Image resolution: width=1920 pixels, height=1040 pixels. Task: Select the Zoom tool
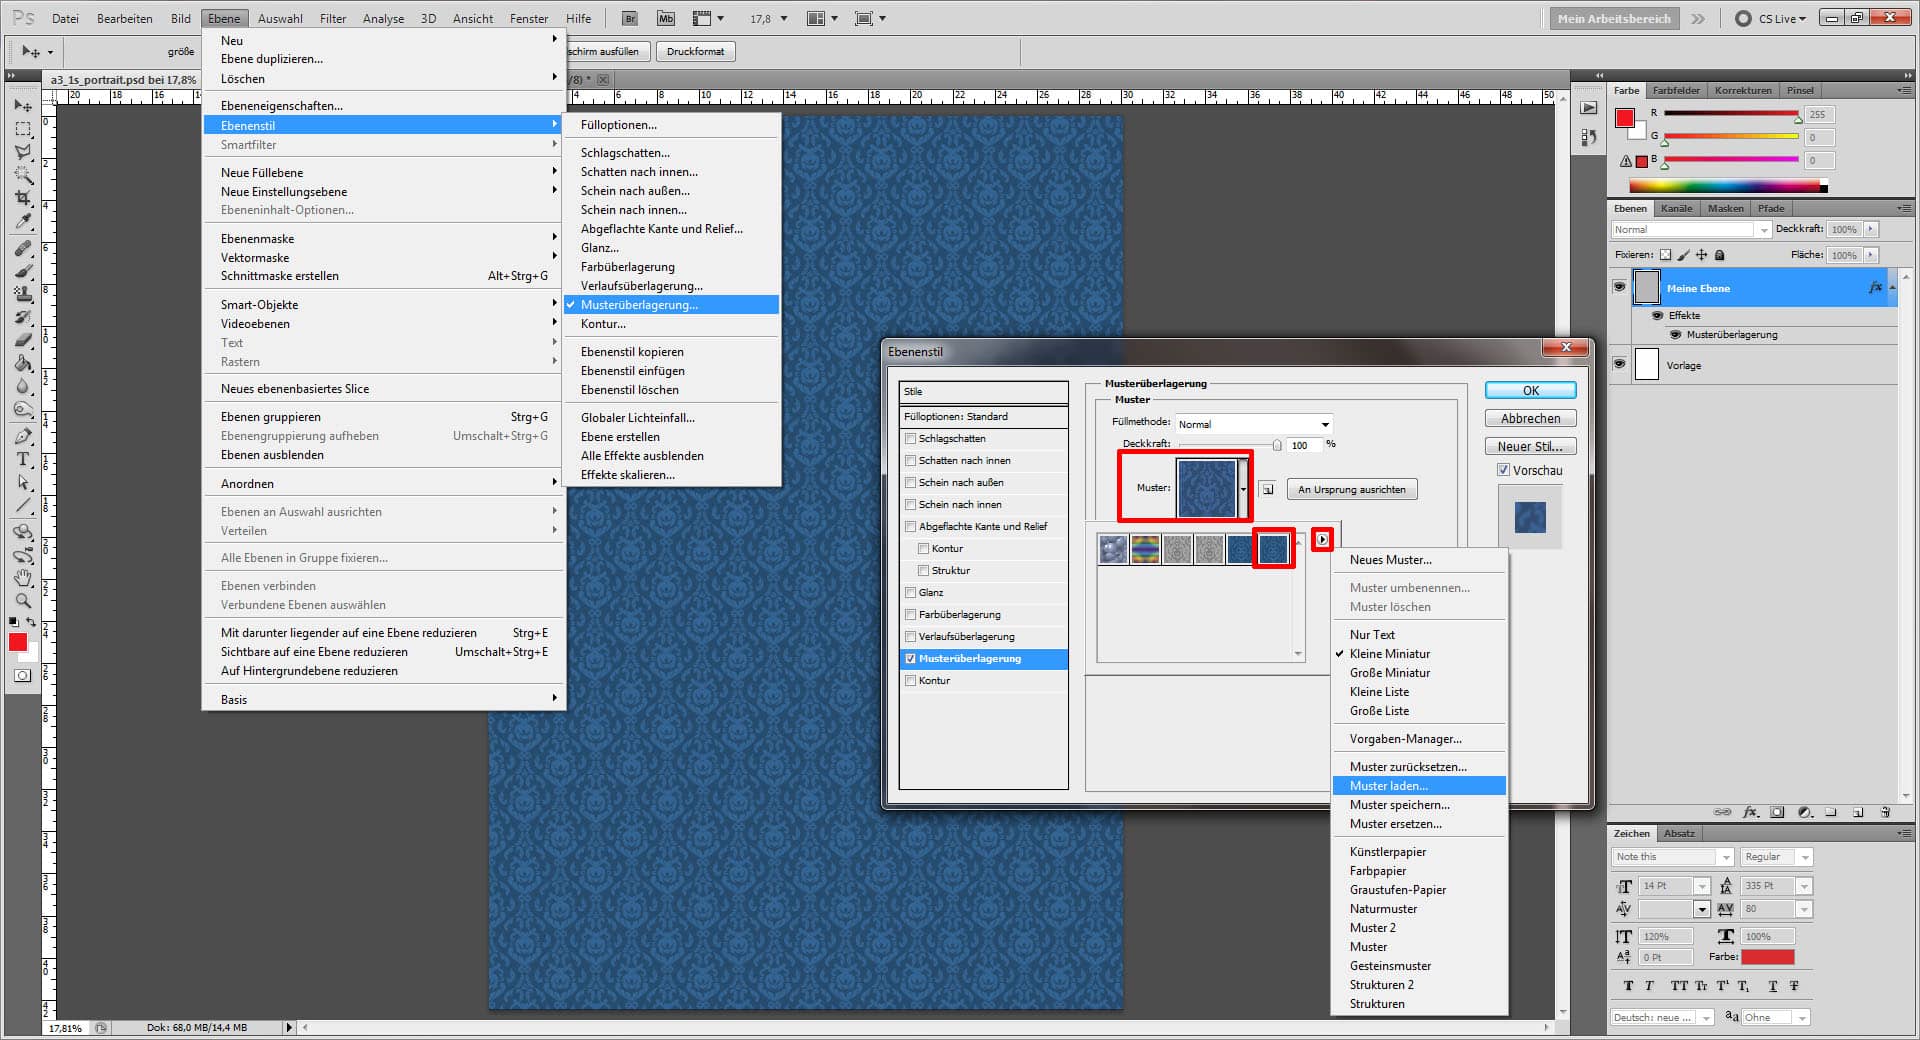pos(22,601)
